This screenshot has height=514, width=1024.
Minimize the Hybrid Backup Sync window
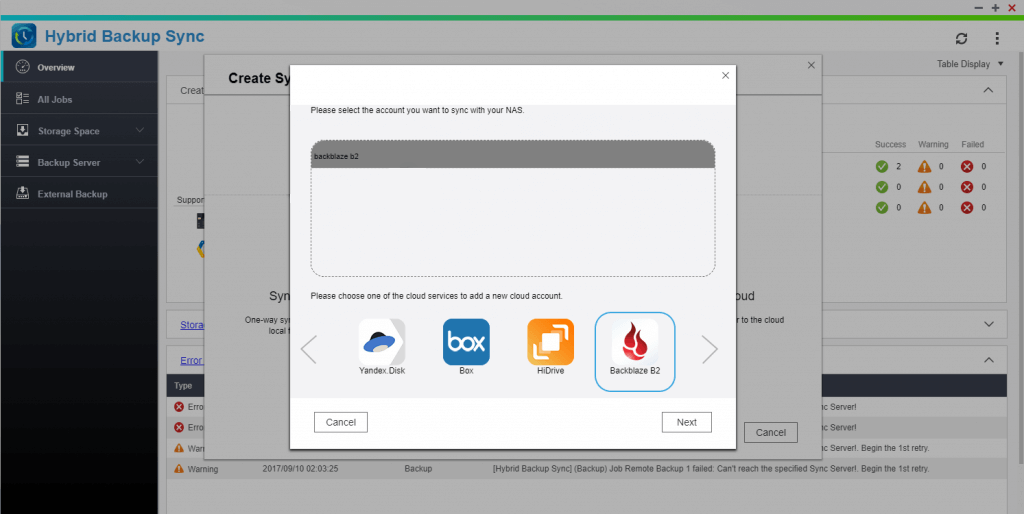pyautogui.click(x=978, y=8)
